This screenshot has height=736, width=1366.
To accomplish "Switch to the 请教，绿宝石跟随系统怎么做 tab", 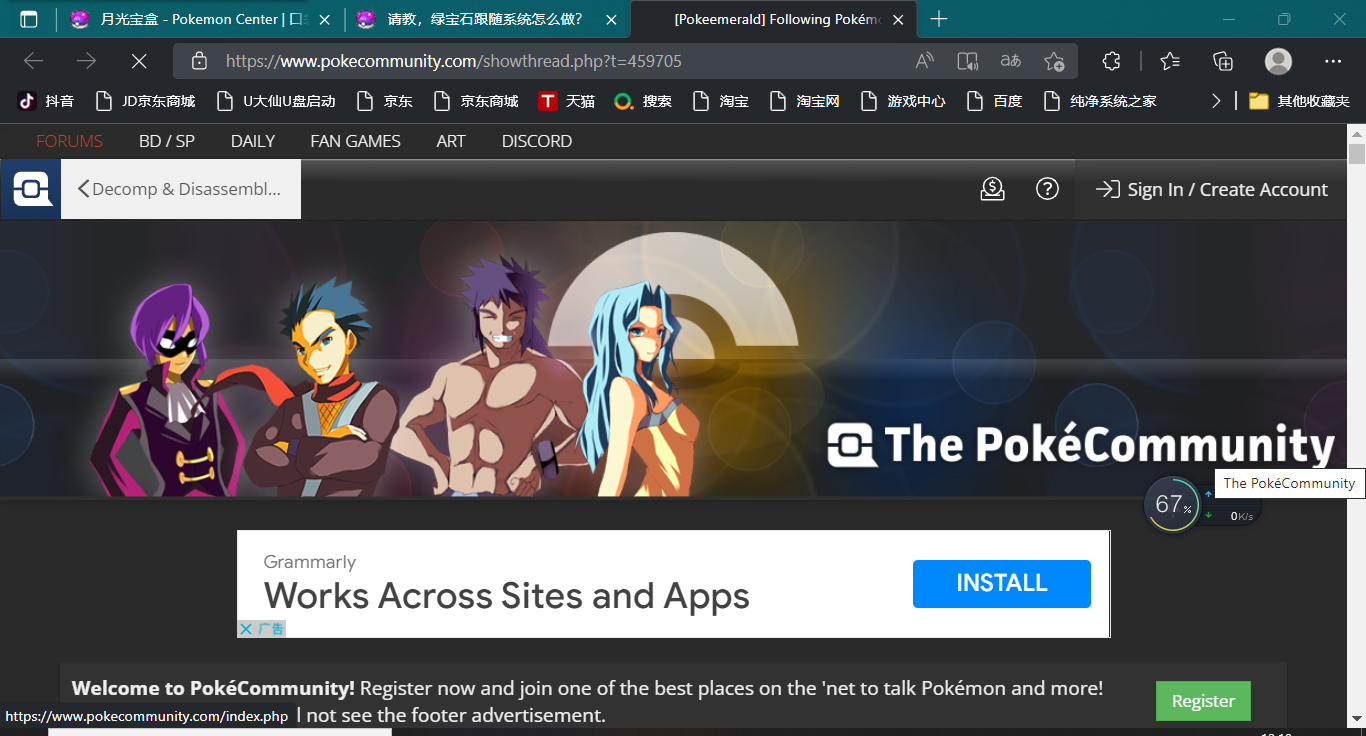I will [x=485, y=19].
